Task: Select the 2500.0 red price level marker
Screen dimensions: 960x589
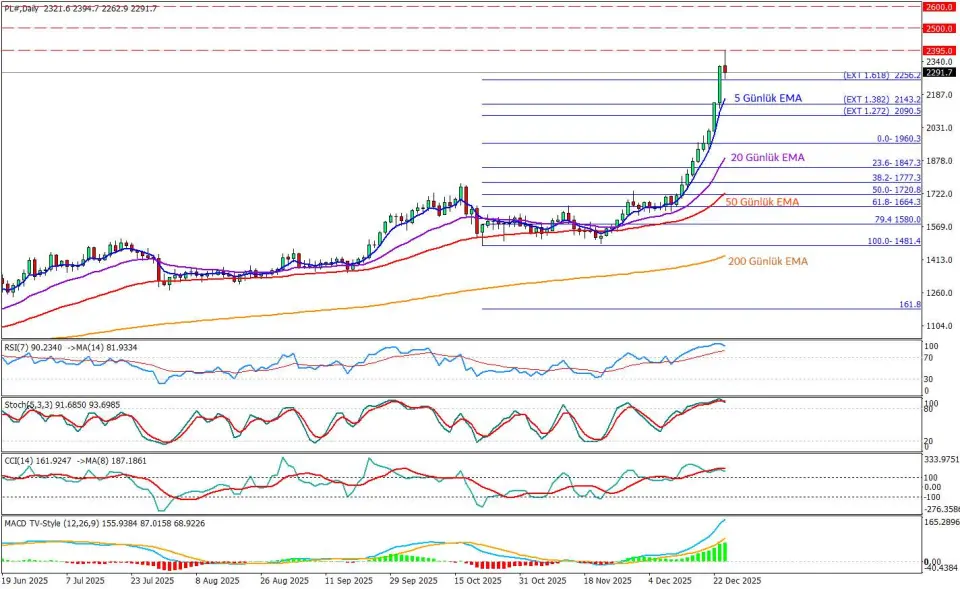Action: tap(937, 29)
